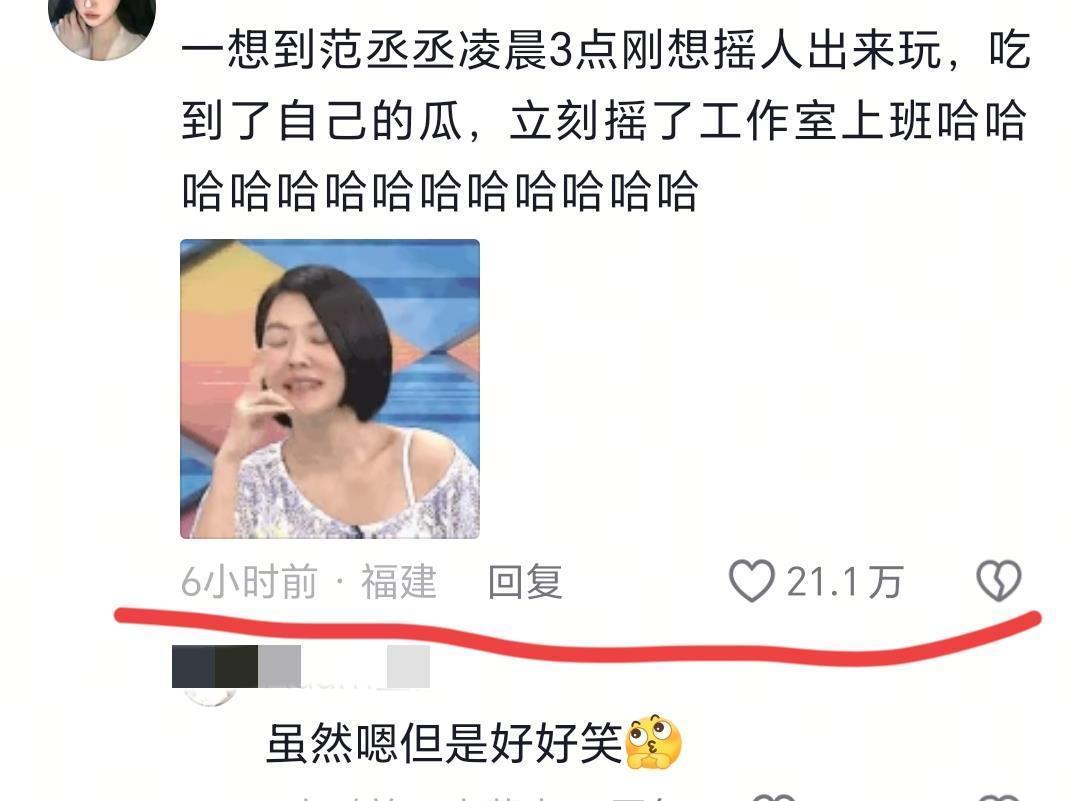This screenshot has width=1080, height=801.
Task: Click the red underline below the comment
Action: point(577,637)
